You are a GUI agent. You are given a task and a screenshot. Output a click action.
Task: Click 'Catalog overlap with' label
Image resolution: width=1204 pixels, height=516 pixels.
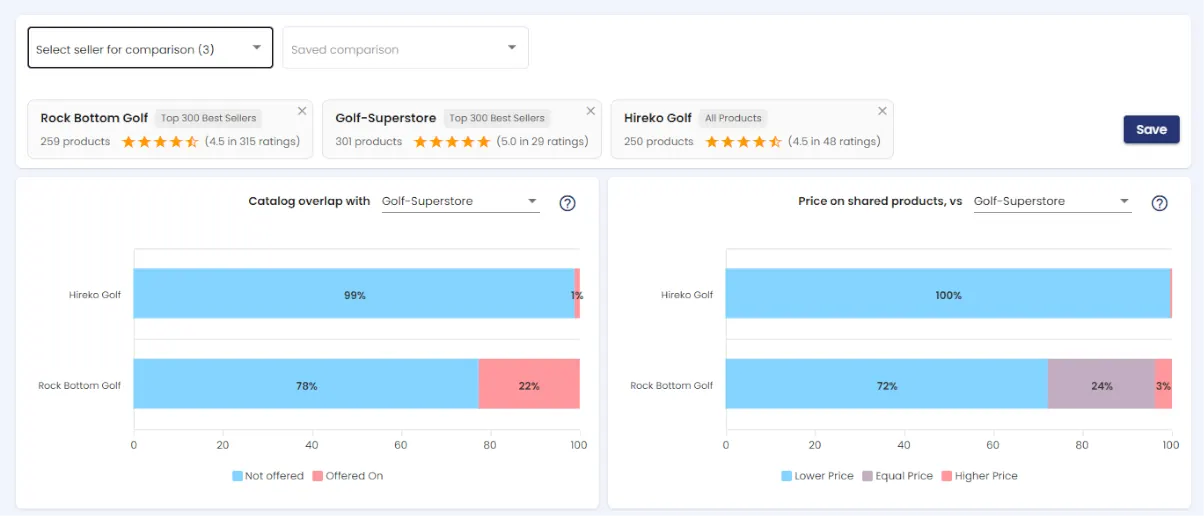click(309, 202)
